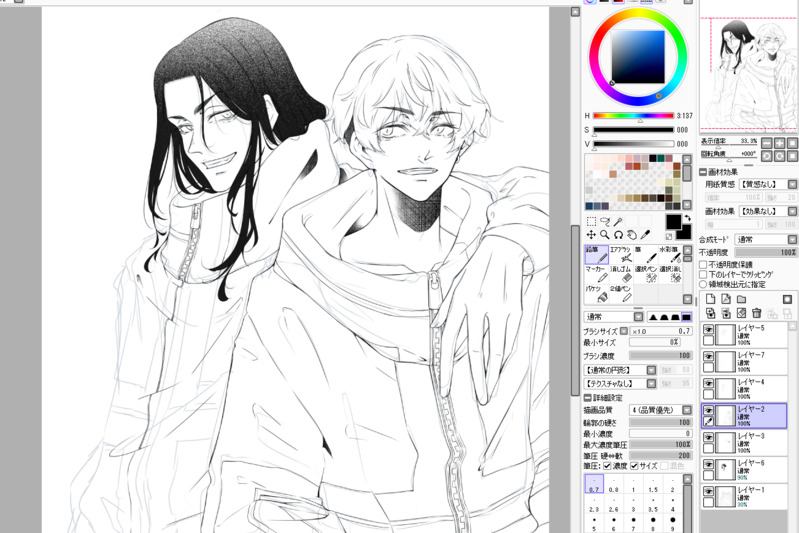799x533 pixels.
Task: Click foreground black color swatch
Action: coord(673,222)
